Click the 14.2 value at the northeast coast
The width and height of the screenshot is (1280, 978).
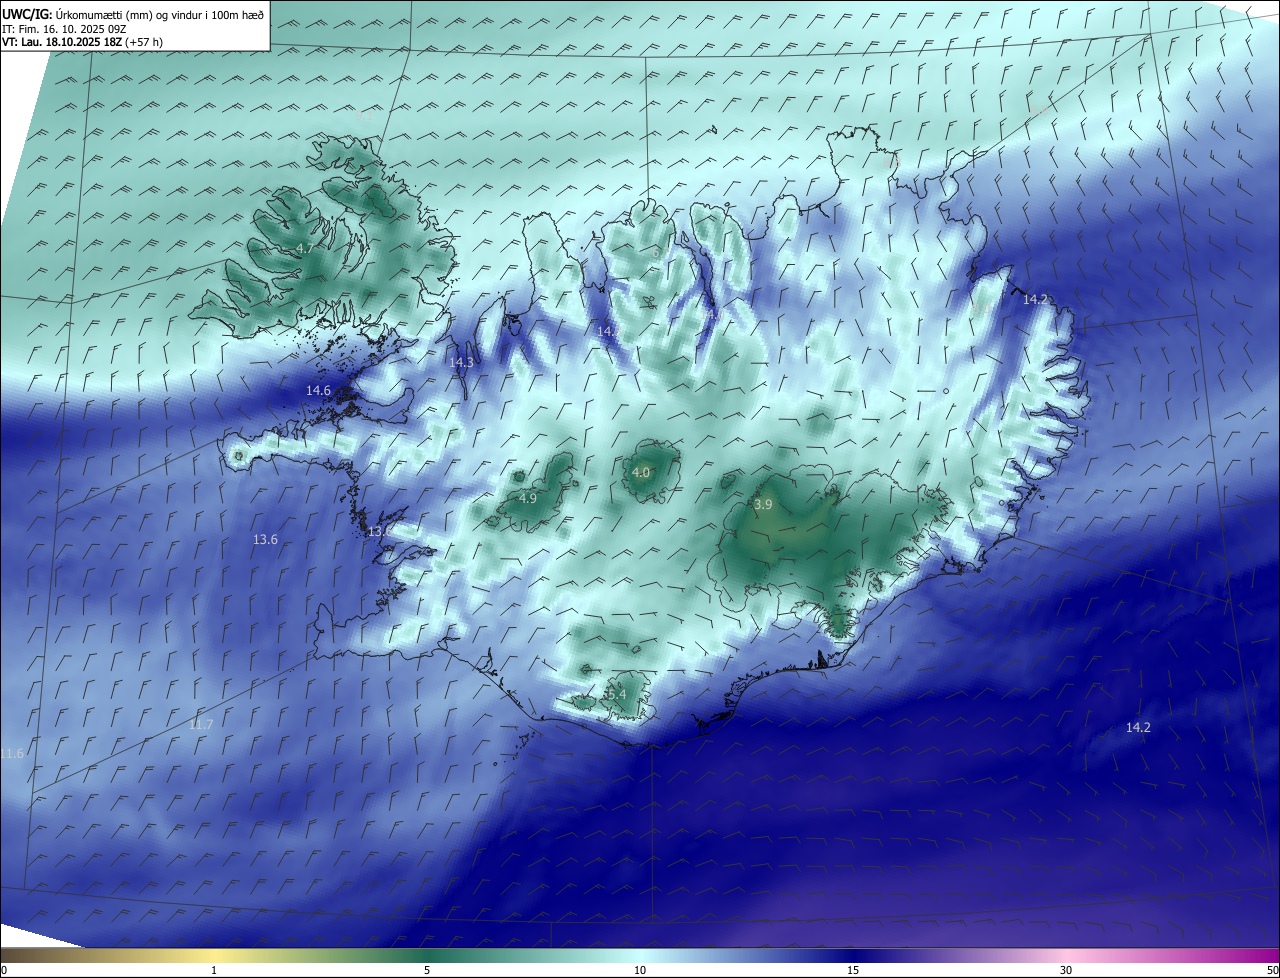coord(1035,299)
